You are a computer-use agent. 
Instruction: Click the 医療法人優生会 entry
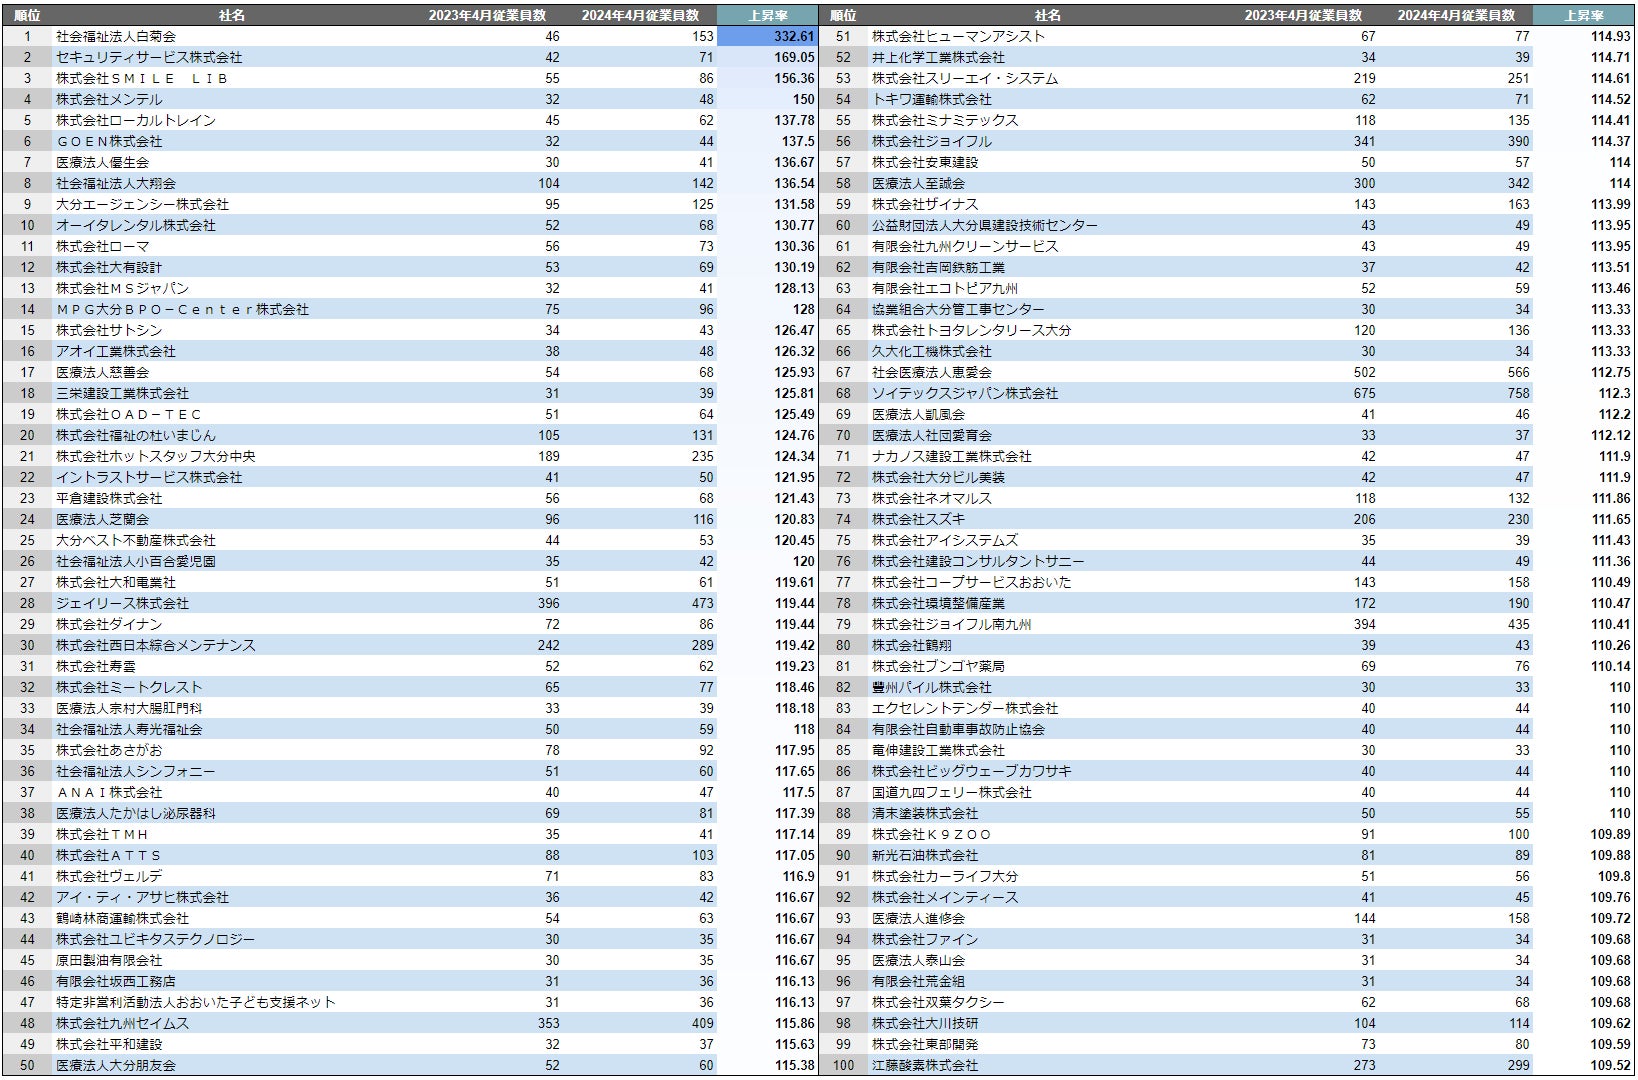click(x=102, y=162)
